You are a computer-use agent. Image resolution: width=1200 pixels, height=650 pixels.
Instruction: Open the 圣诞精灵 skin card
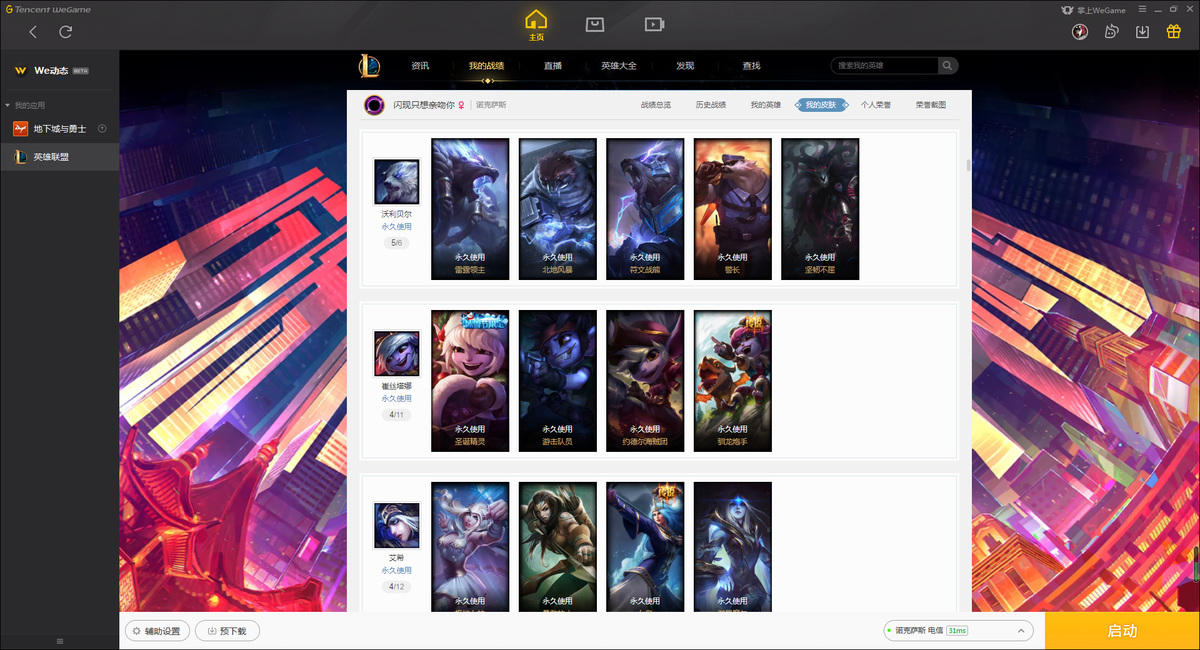coord(470,381)
